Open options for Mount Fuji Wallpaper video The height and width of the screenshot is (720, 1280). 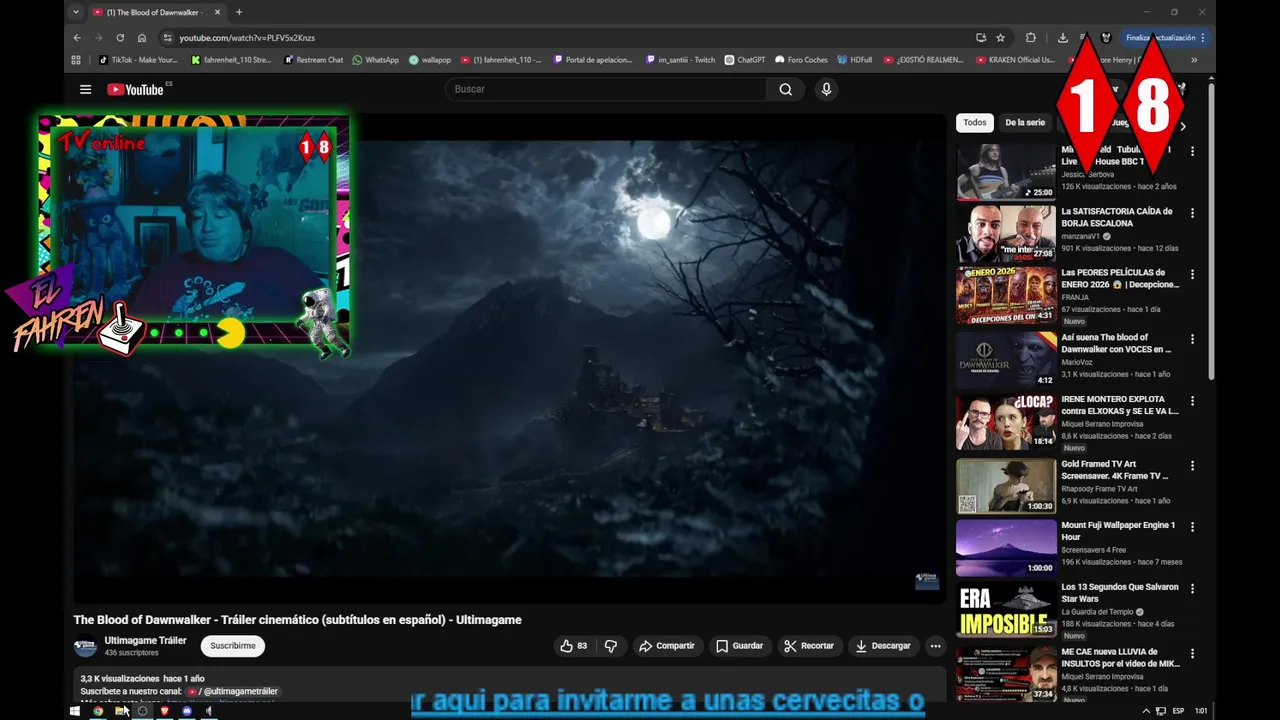click(x=1192, y=527)
